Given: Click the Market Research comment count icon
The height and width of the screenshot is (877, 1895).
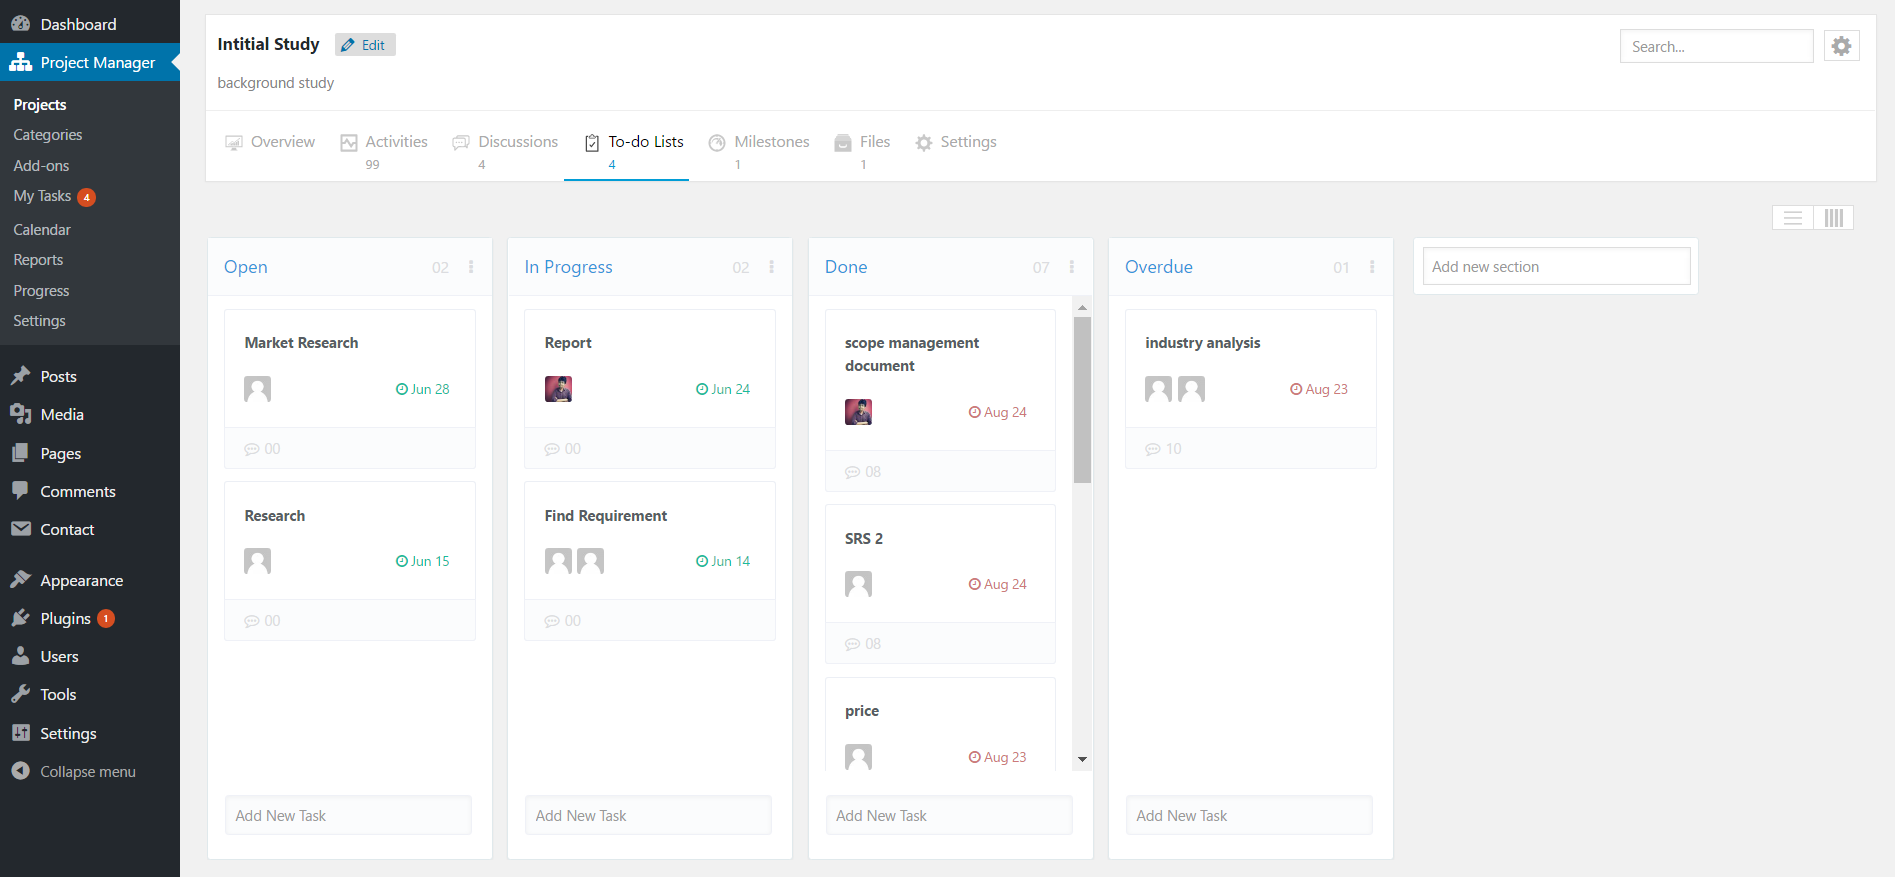Looking at the screenshot, I should [x=252, y=449].
